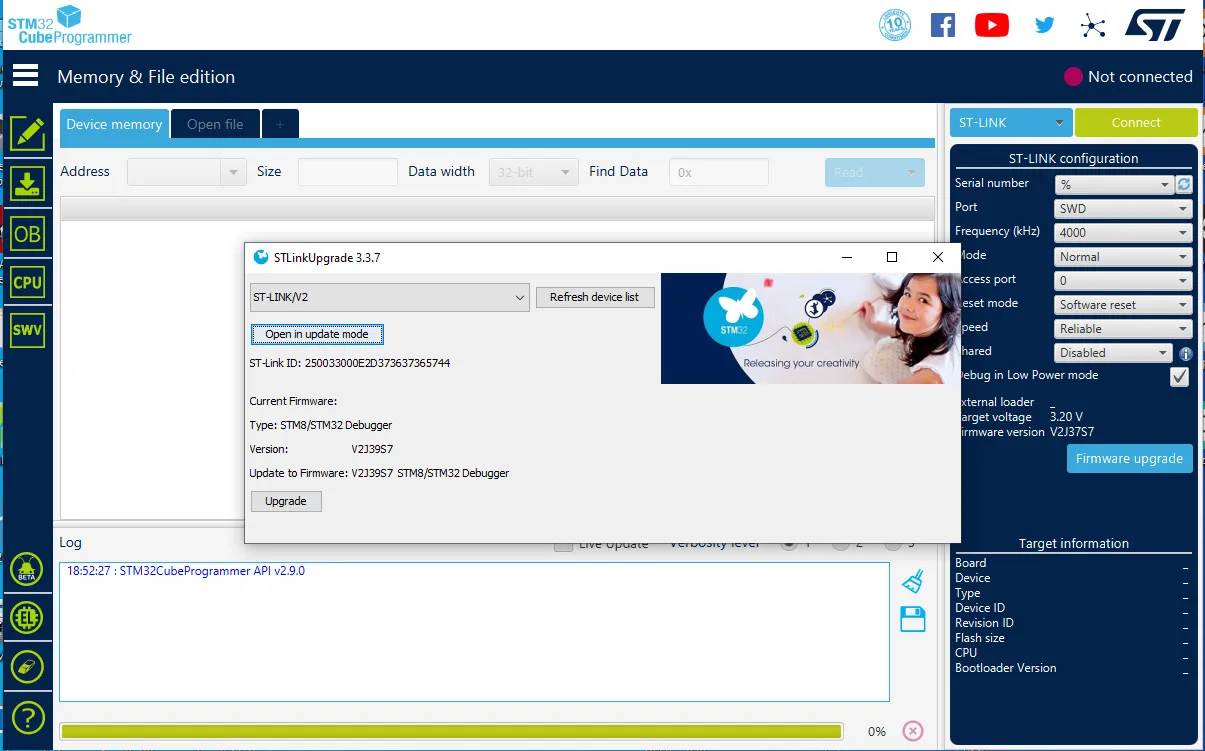Click the Firmware upgrade button
1205x751 pixels.
click(x=1130, y=459)
